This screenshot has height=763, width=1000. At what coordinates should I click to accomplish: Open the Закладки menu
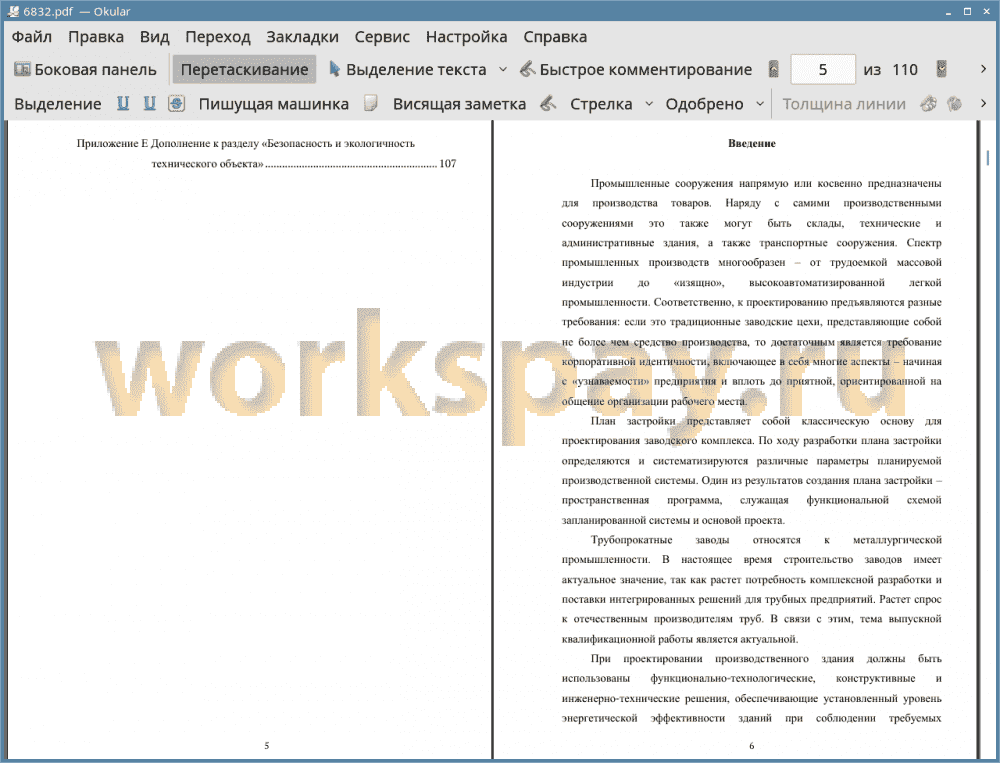tap(302, 37)
